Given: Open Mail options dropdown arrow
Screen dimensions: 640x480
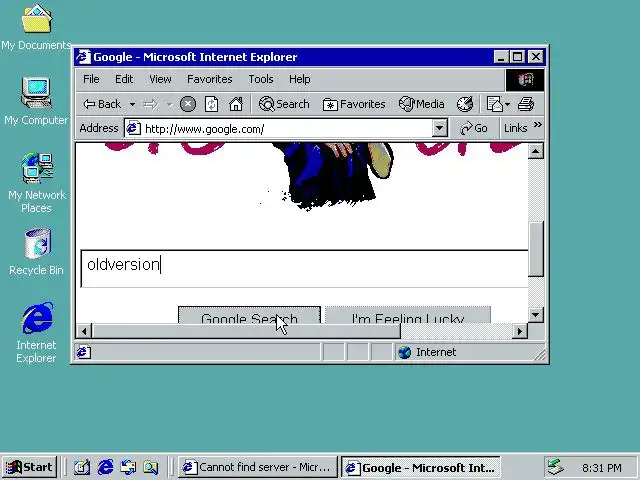Looking at the screenshot, I should tap(507, 104).
